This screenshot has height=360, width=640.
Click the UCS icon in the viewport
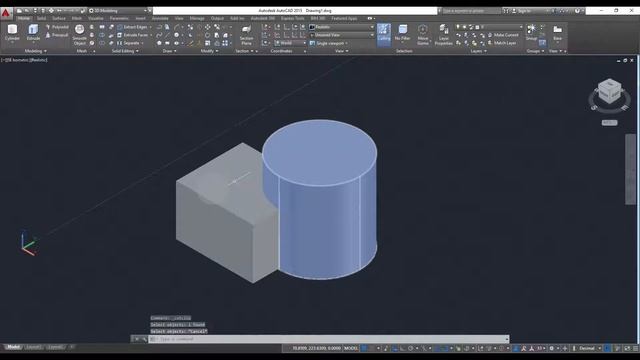(29, 243)
